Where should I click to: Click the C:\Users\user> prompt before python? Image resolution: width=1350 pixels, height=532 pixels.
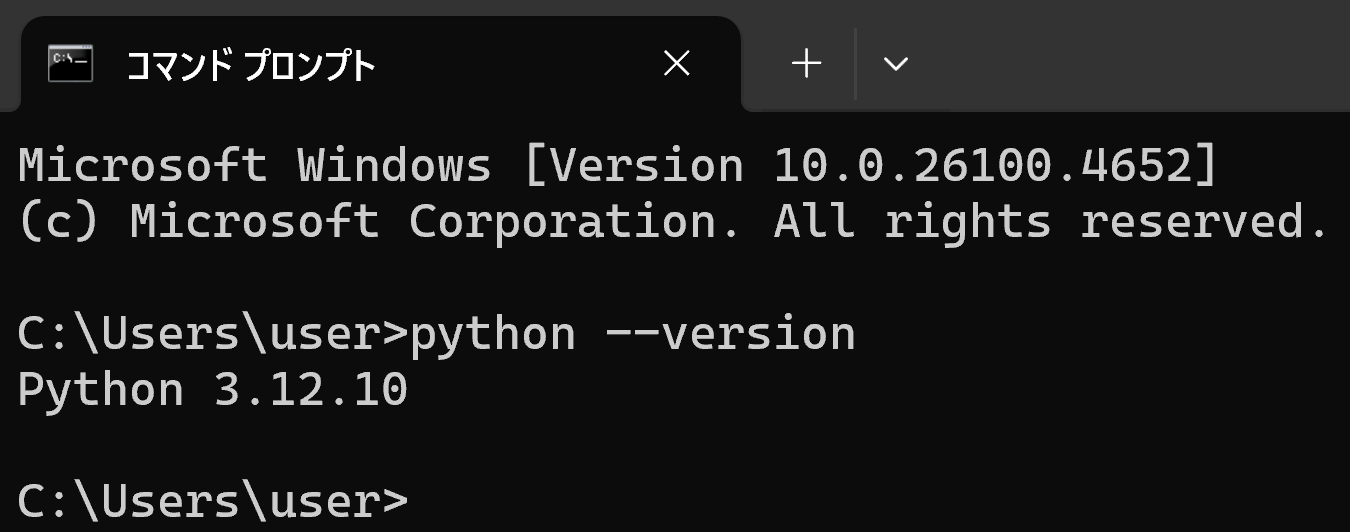click(x=213, y=335)
